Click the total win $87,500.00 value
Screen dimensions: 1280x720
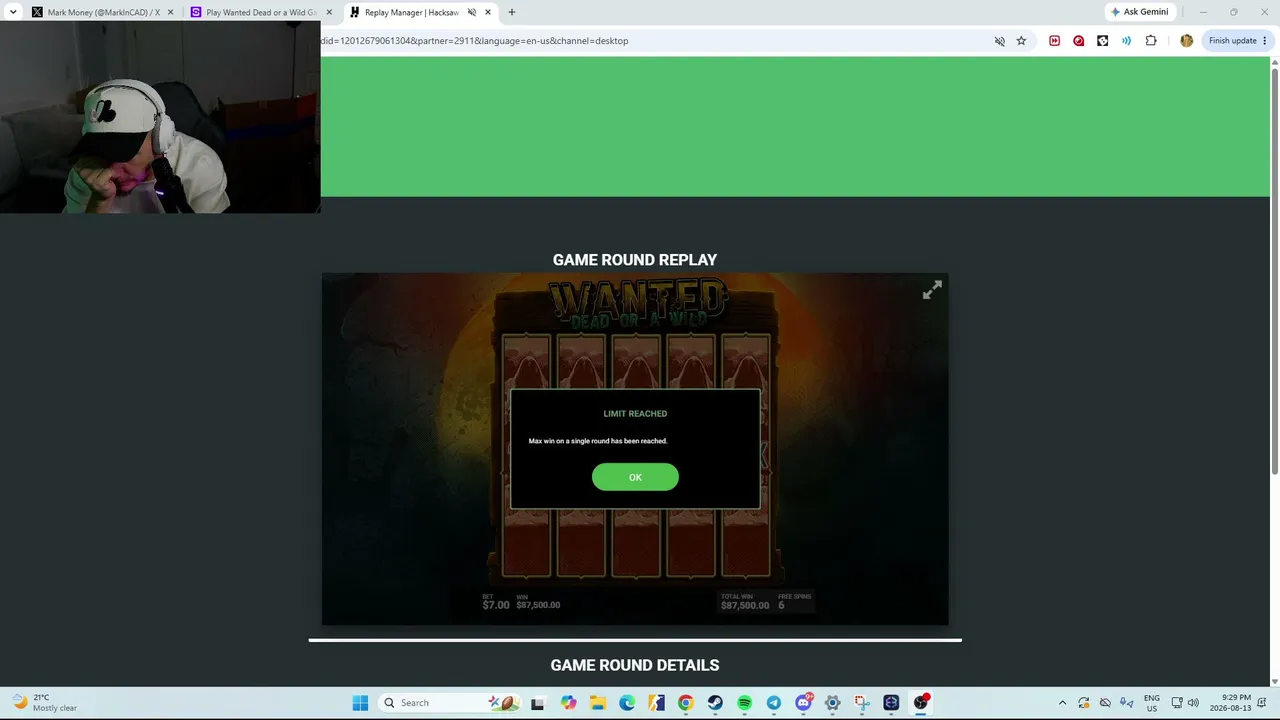[x=745, y=605]
